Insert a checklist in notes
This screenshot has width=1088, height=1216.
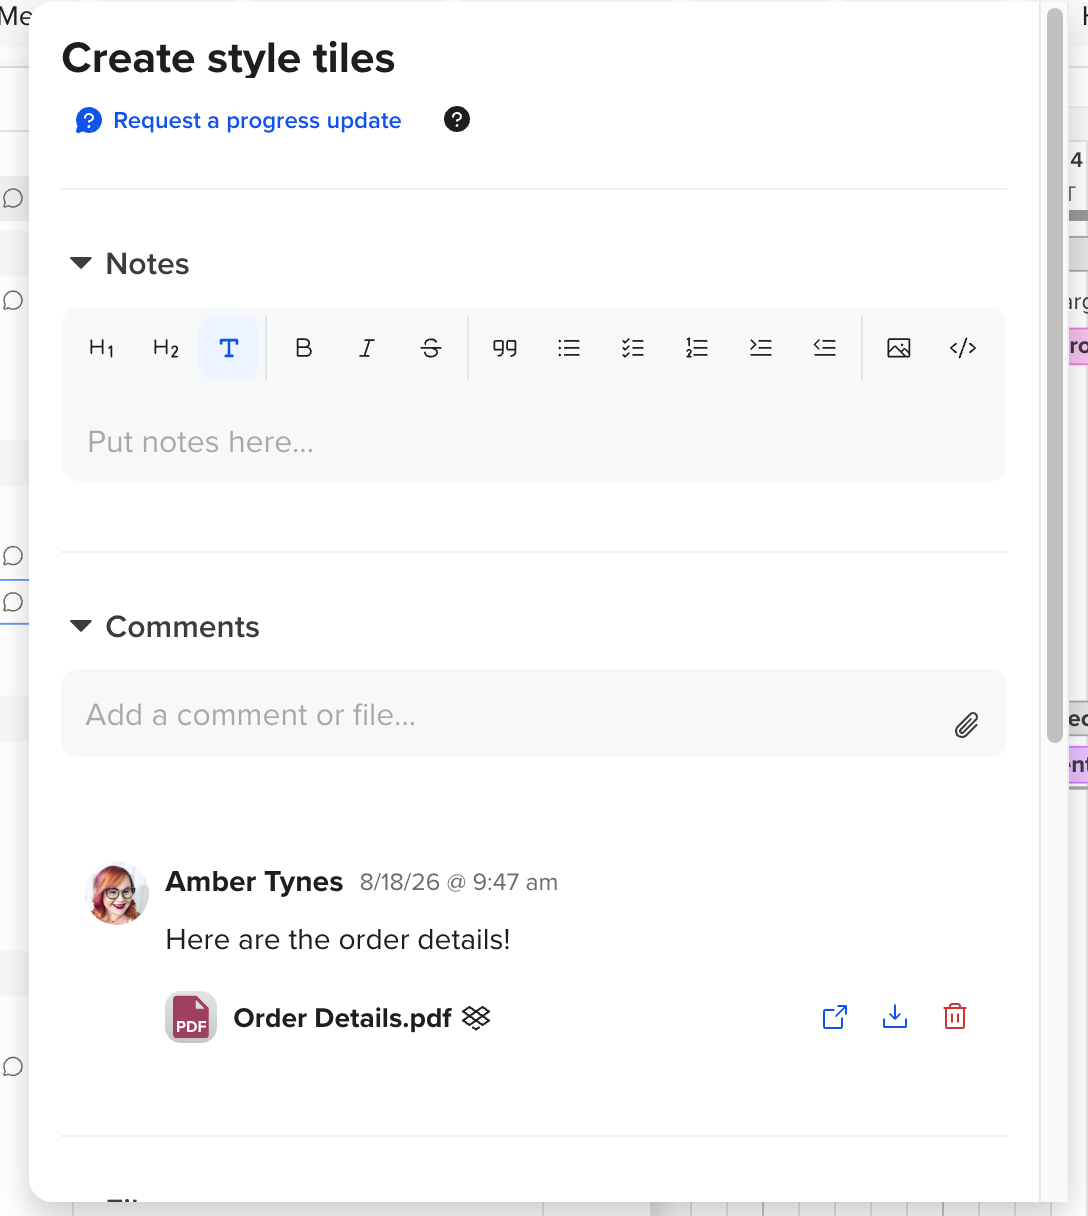633,348
